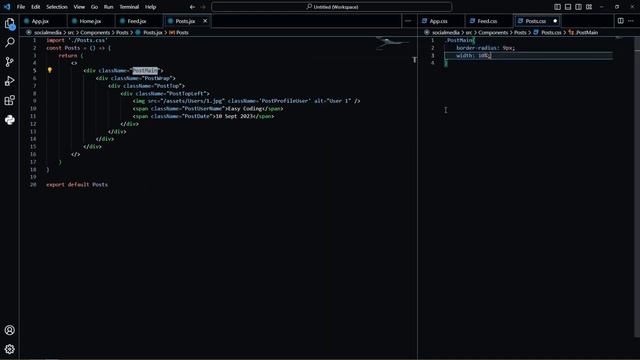This screenshot has height=360, width=640.
Task: Open the Python view in activity bar
Action: pos(10,120)
